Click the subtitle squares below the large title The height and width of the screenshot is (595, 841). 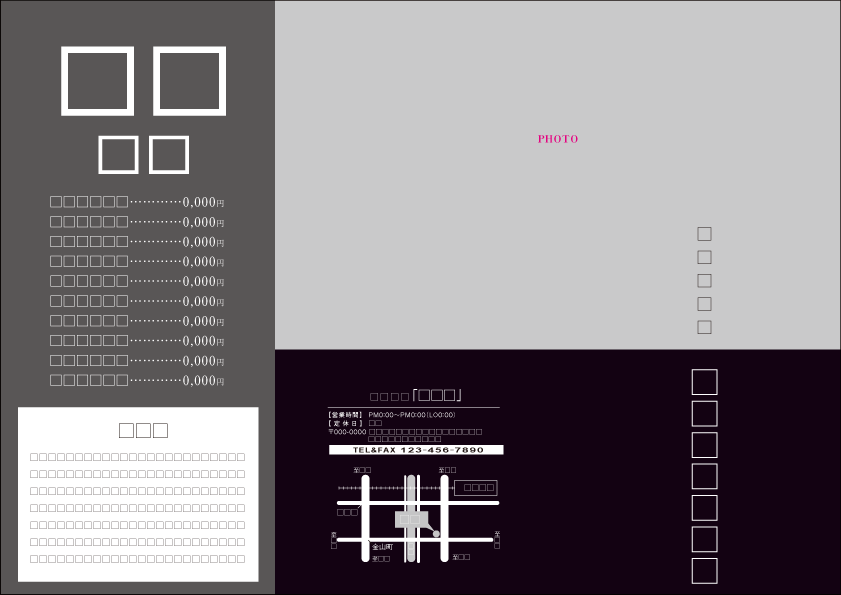(144, 155)
